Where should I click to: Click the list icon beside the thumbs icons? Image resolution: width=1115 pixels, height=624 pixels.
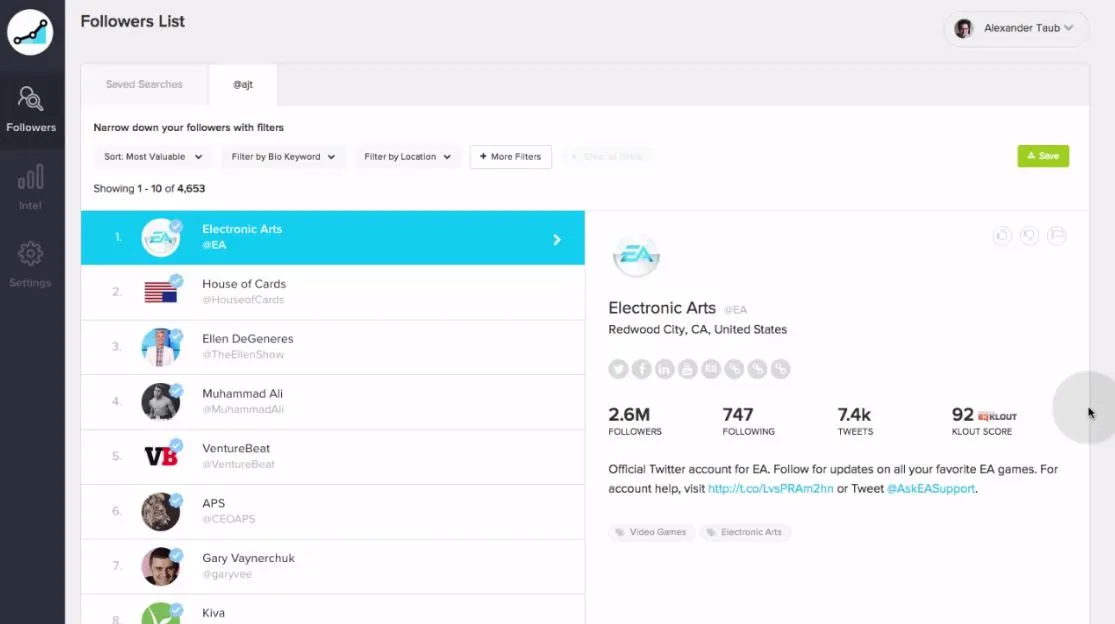click(x=1056, y=236)
